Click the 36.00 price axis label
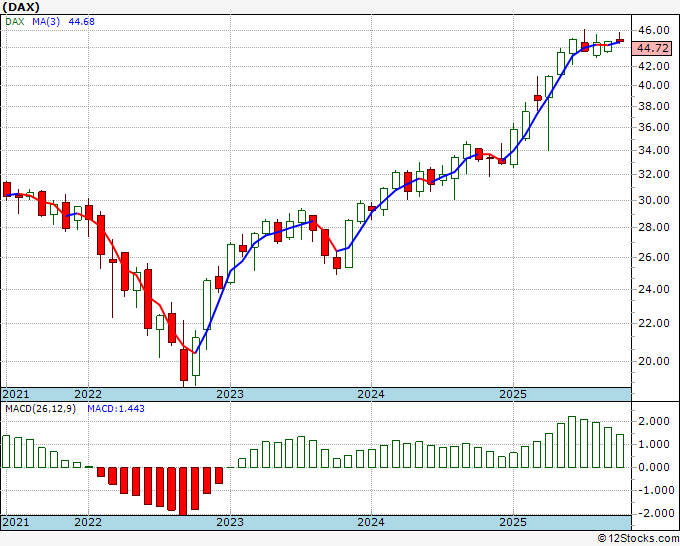This screenshot has width=680, height=546. click(654, 127)
